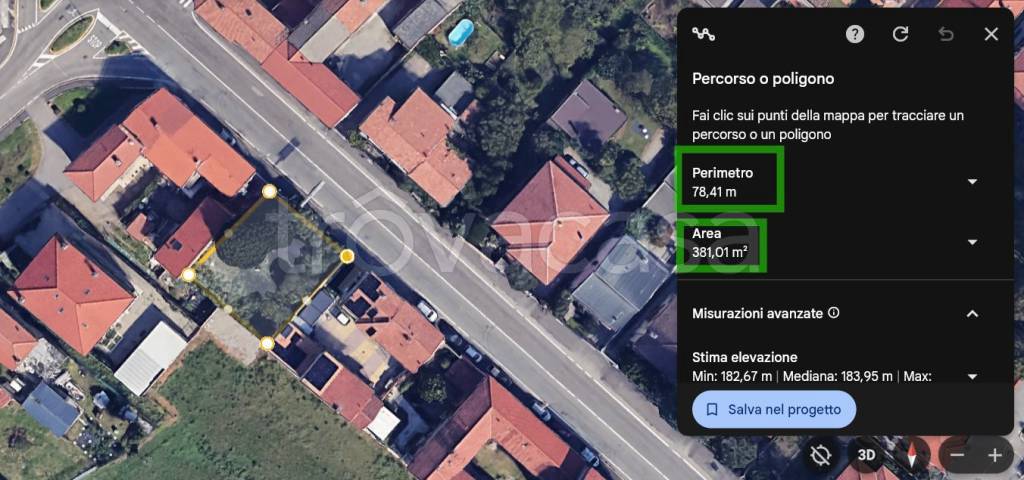Click the Perimetro value 78,41 m

(714, 192)
